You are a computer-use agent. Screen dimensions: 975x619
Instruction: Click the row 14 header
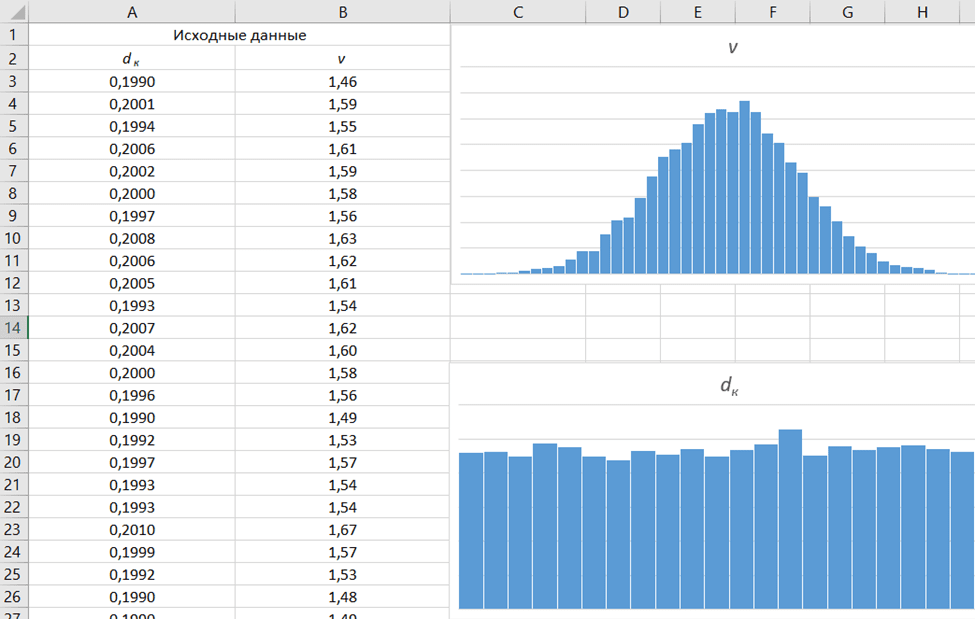click(x=14, y=328)
